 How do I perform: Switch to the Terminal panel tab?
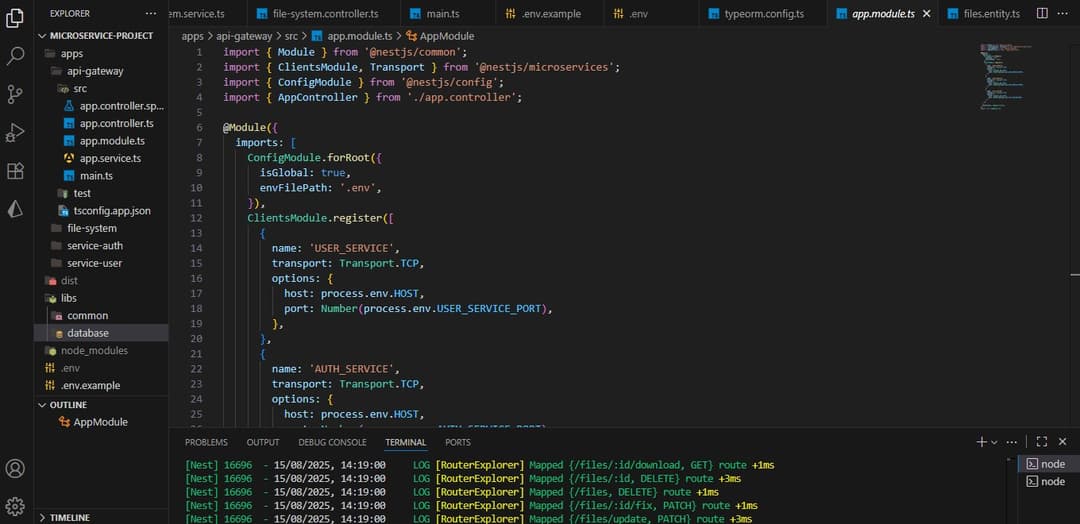point(406,442)
